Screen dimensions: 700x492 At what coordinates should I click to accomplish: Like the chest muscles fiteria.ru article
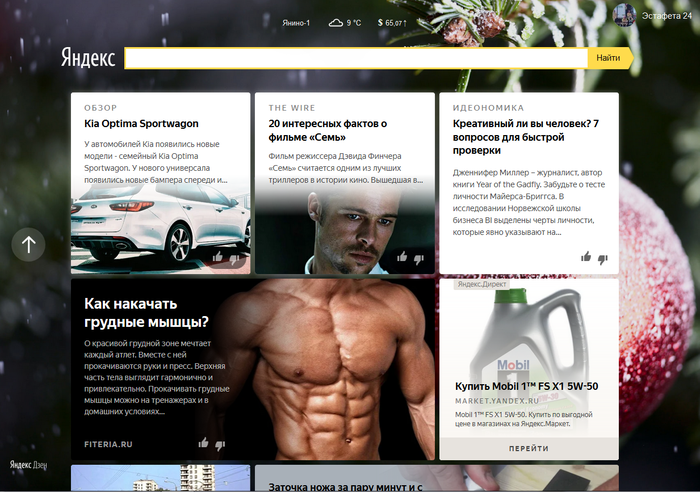(204, 442)
